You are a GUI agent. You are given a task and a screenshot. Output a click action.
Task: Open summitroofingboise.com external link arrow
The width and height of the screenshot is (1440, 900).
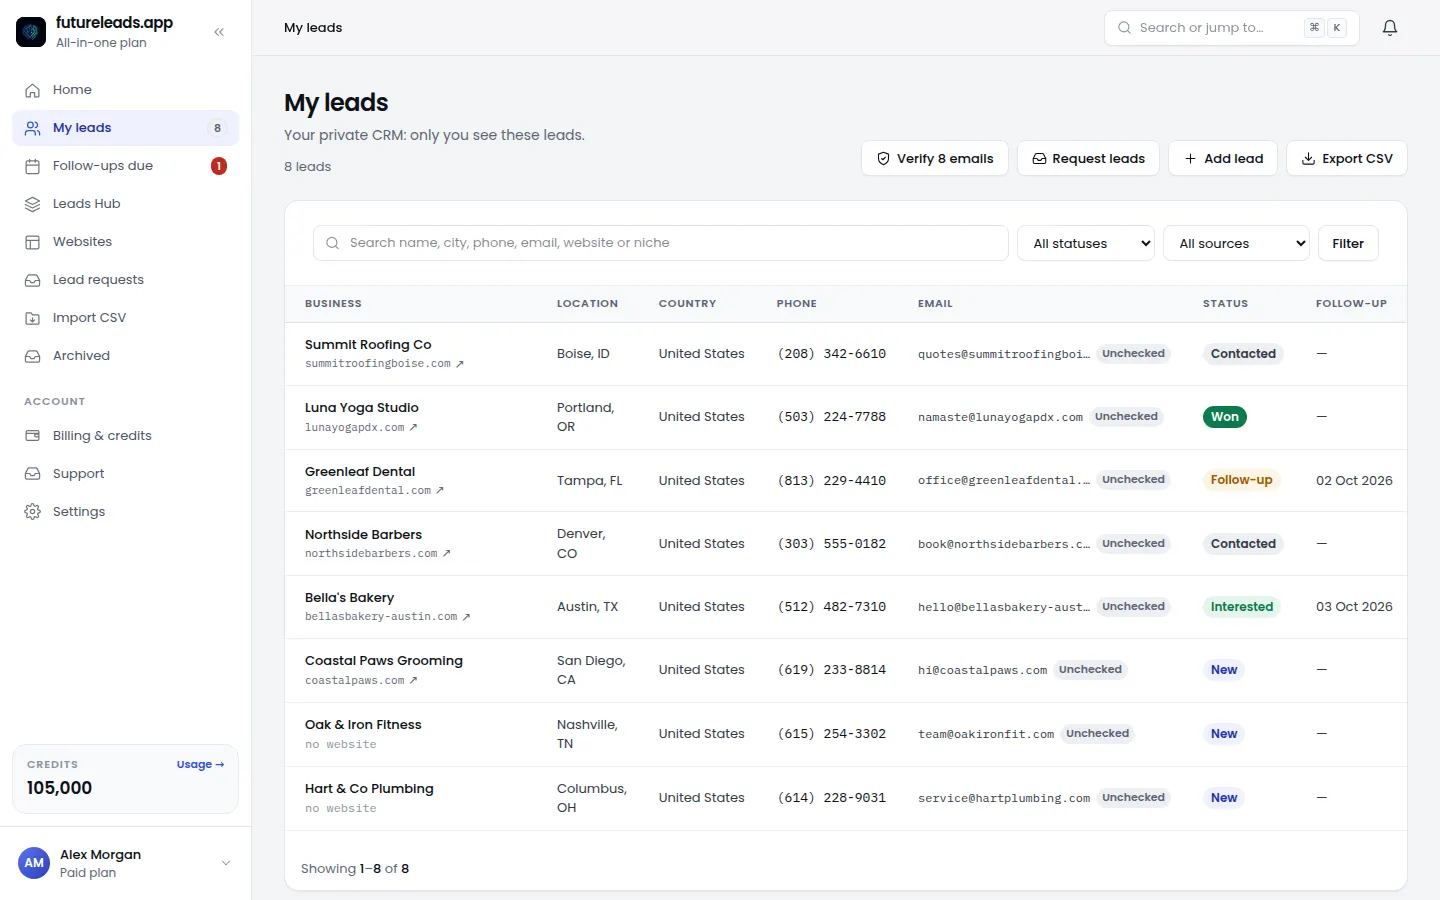coord(460,364)
